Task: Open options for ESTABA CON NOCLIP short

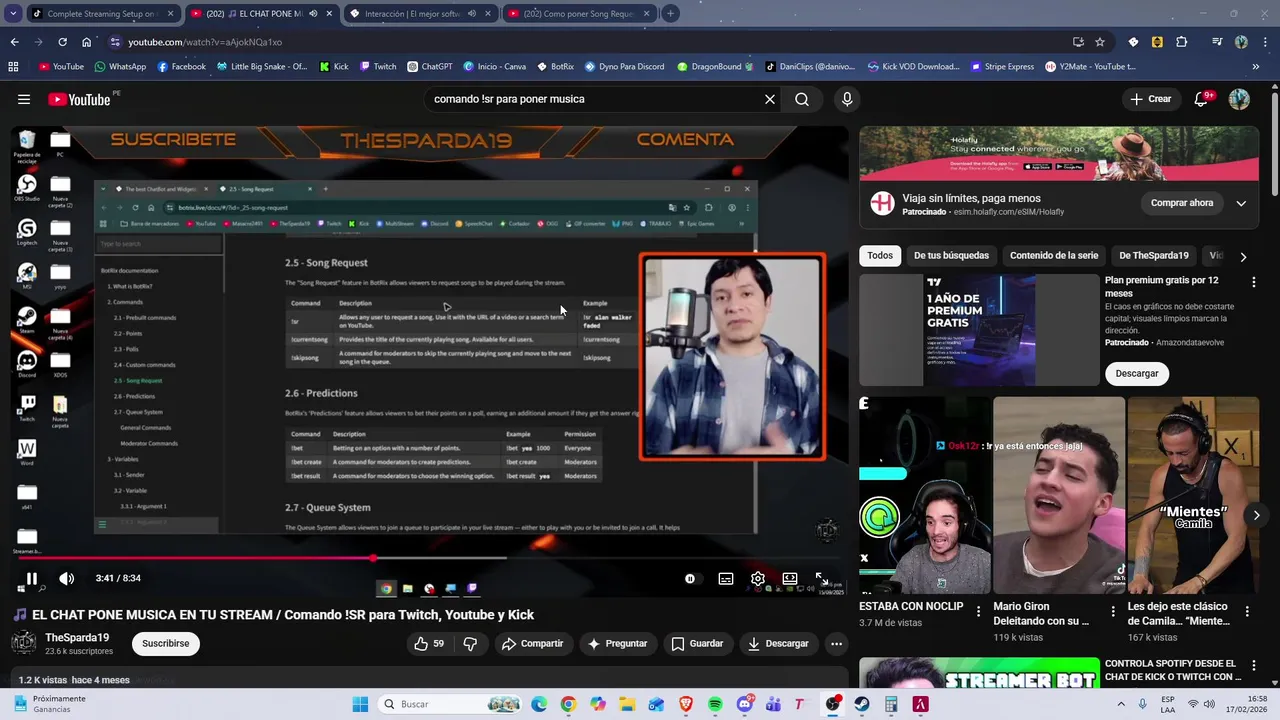Action: (x=979, y=611)
